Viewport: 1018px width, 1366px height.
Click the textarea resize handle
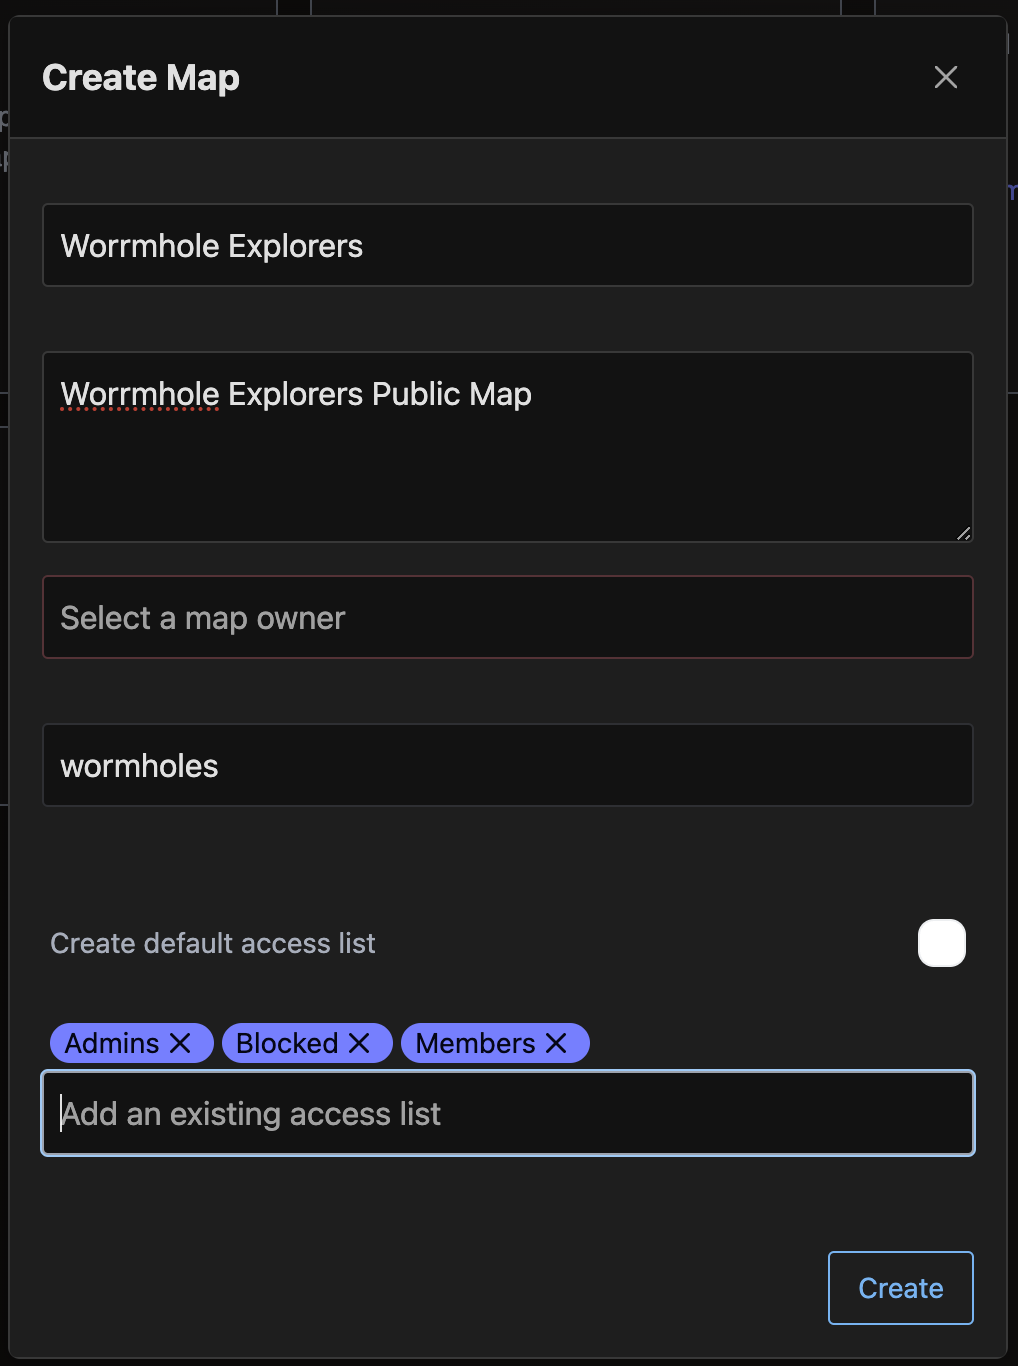coord(963,533)
